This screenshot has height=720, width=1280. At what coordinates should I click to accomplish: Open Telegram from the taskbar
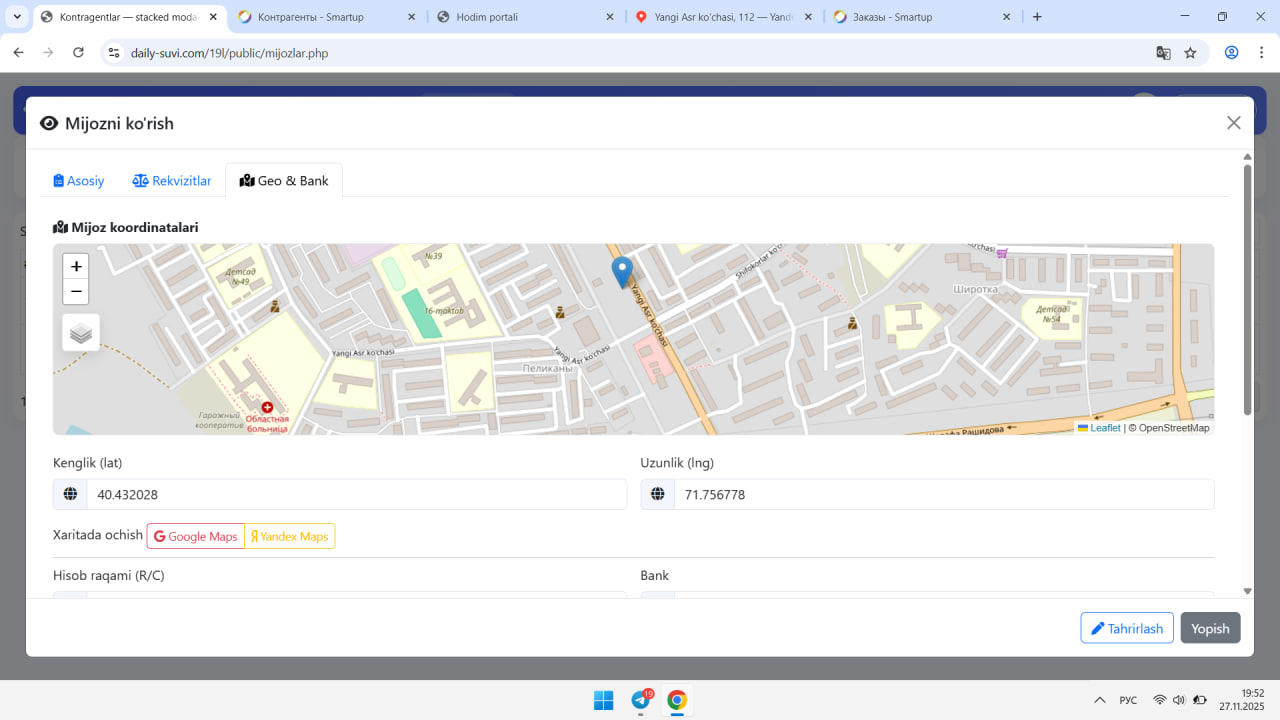pos(641,700)
